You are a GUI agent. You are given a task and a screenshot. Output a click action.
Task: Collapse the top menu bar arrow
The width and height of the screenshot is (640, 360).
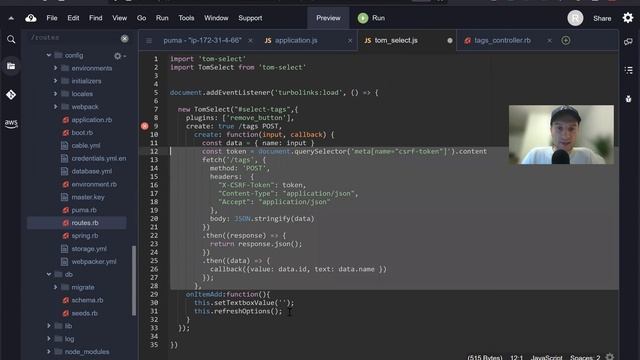(11, 18)
